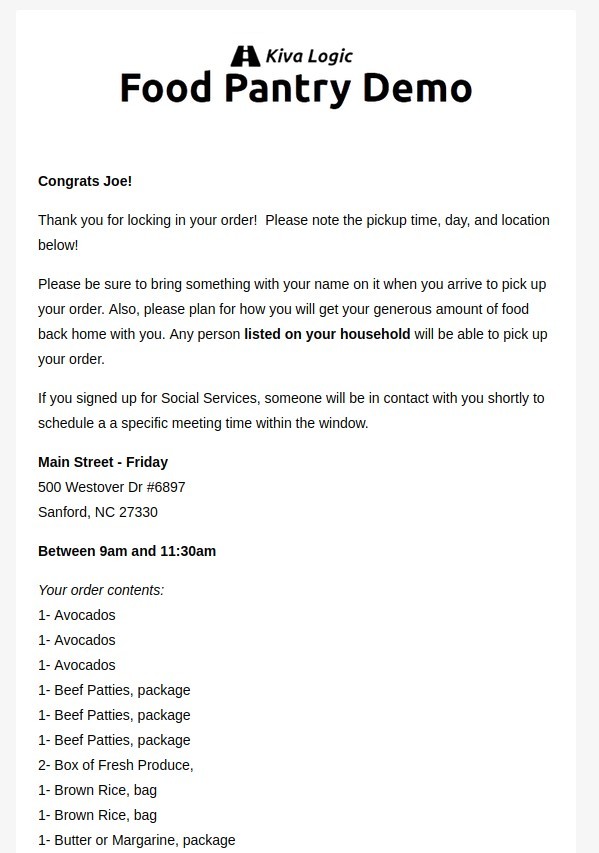This screenshot has width=599, height=853.
Task: Click the last Beef Patties, package item
Action: click(x=114, y=740)
